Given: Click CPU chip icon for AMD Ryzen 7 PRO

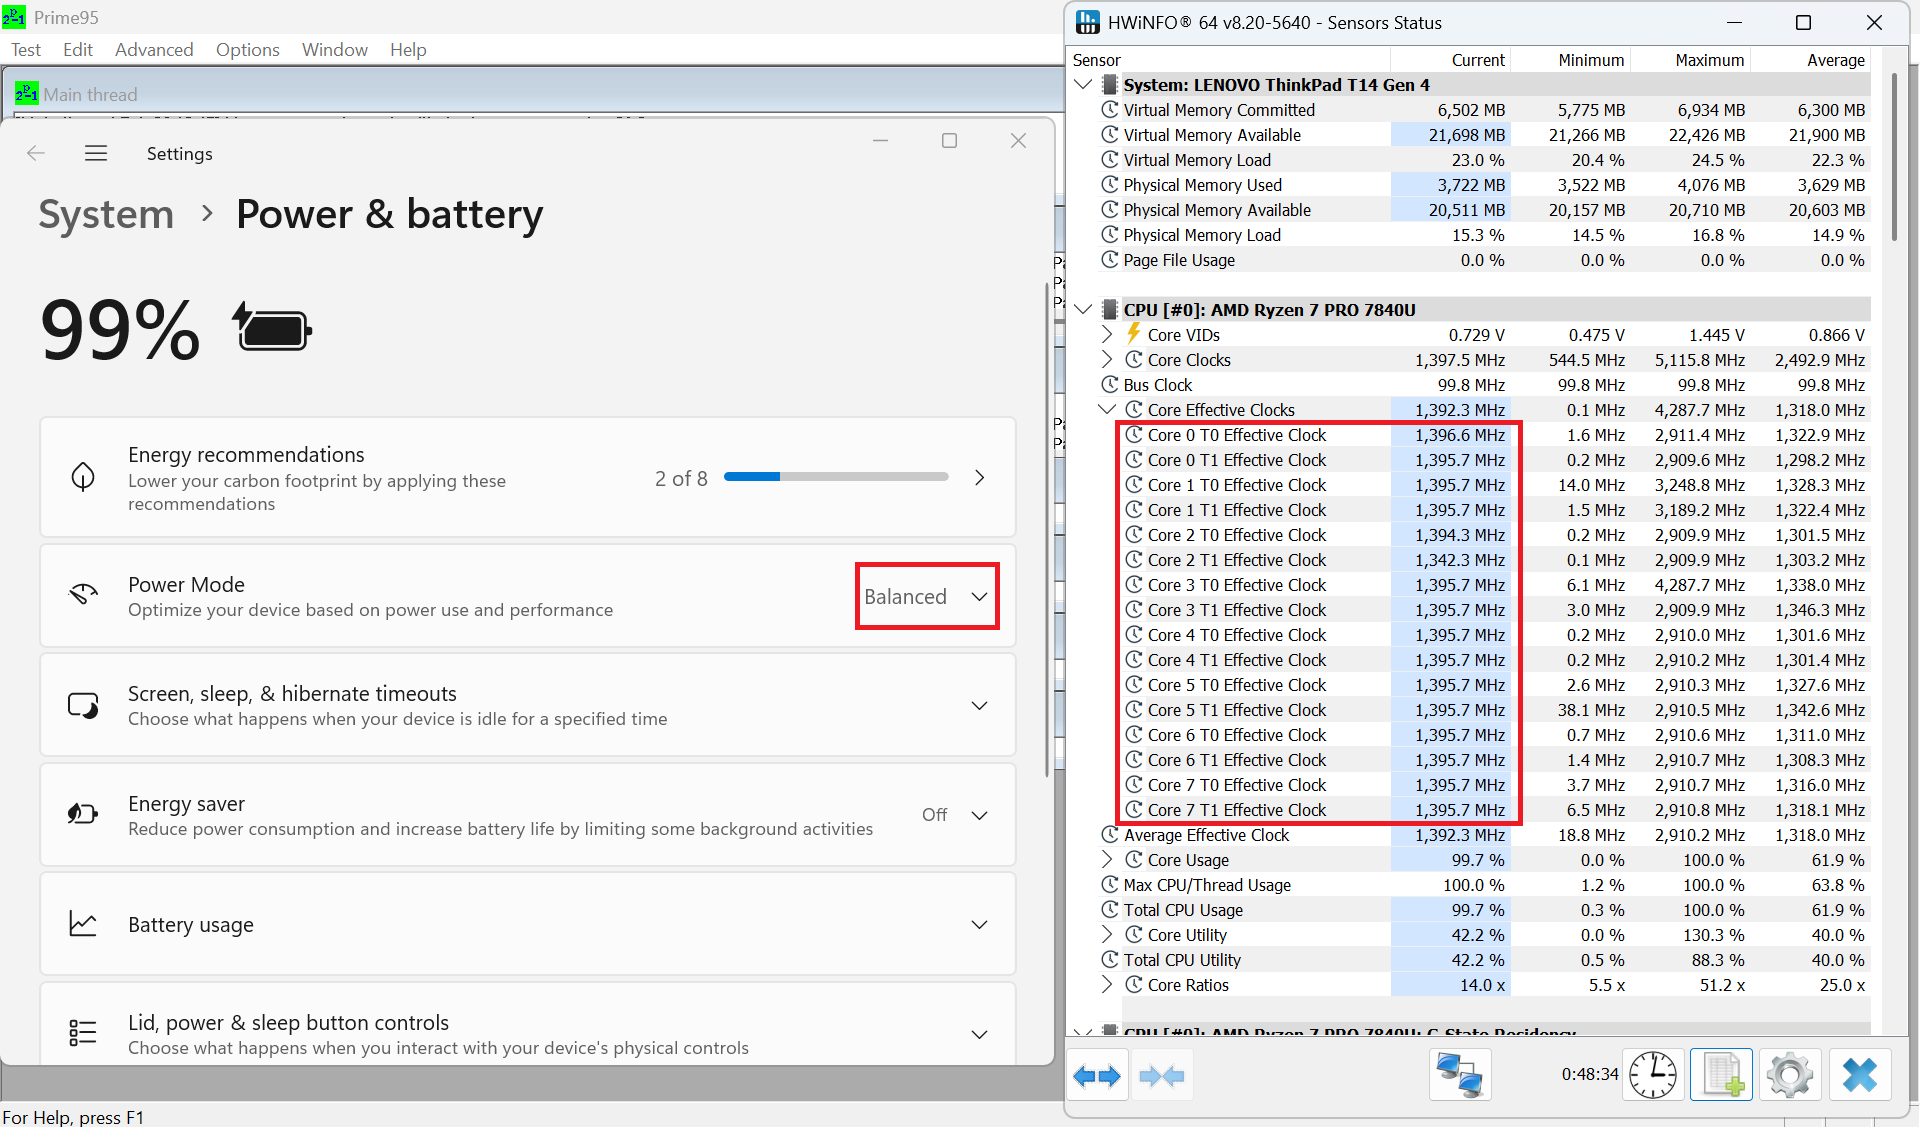Looking at the screenshot, I should tap(1110, 309).
